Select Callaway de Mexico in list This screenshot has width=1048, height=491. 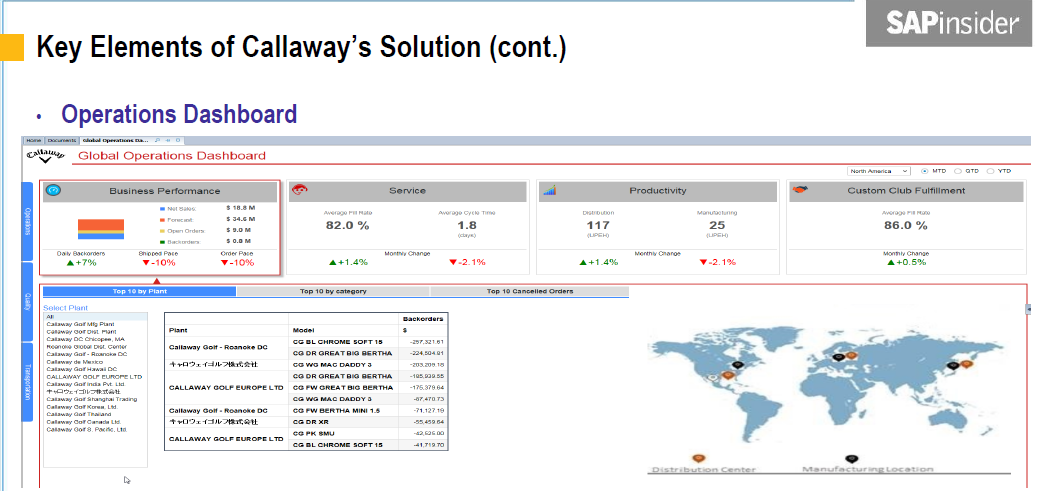click(95, 361)
